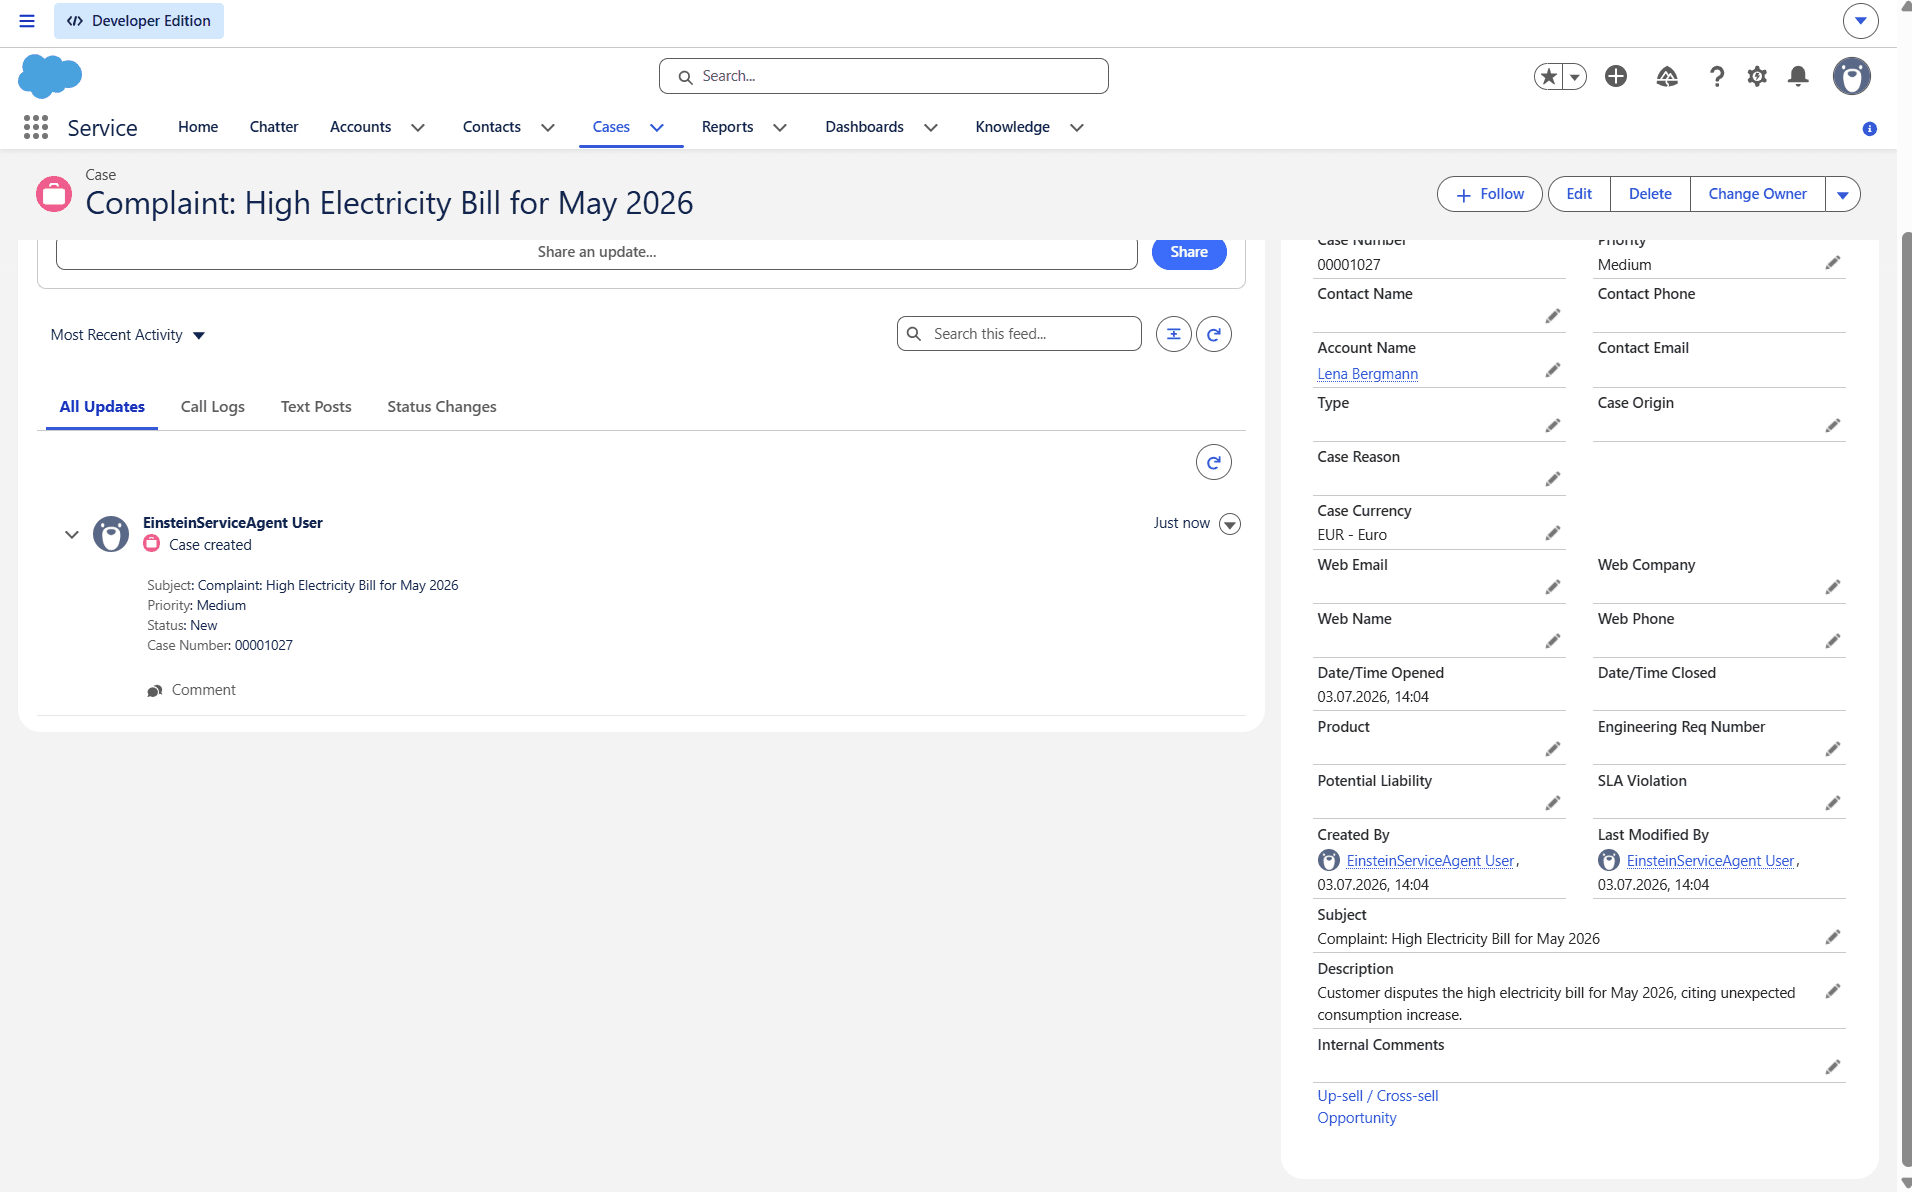Switch to Text Posts feed filter
Viewport: 1912px width, 1192px height.
[316, 407]
